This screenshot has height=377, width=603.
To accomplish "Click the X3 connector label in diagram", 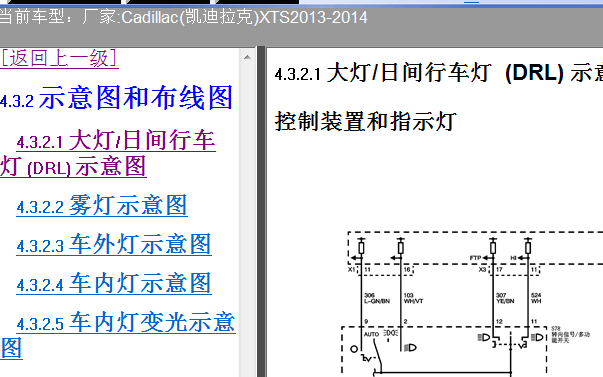I will tap(482, 269).
